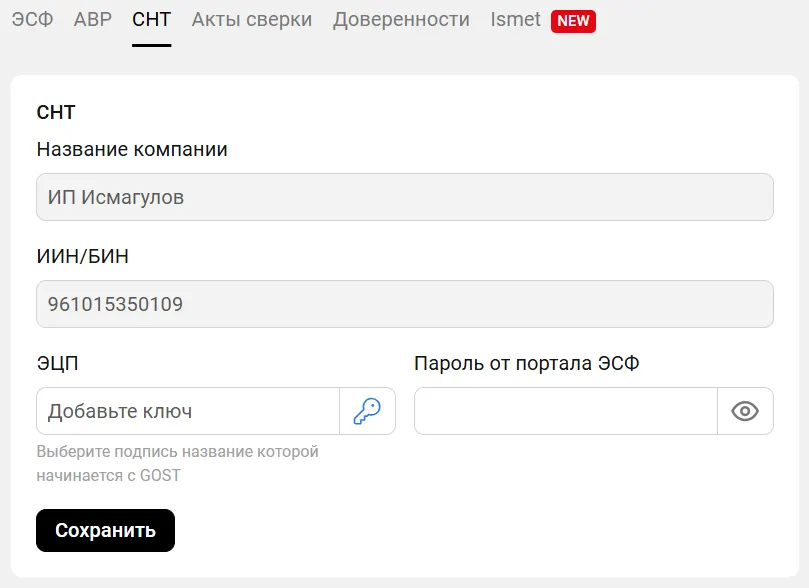Screen dimensions: 809x588
Task: Click the ИИН/БИН field with 961015350109
Action: click(404, 304)
